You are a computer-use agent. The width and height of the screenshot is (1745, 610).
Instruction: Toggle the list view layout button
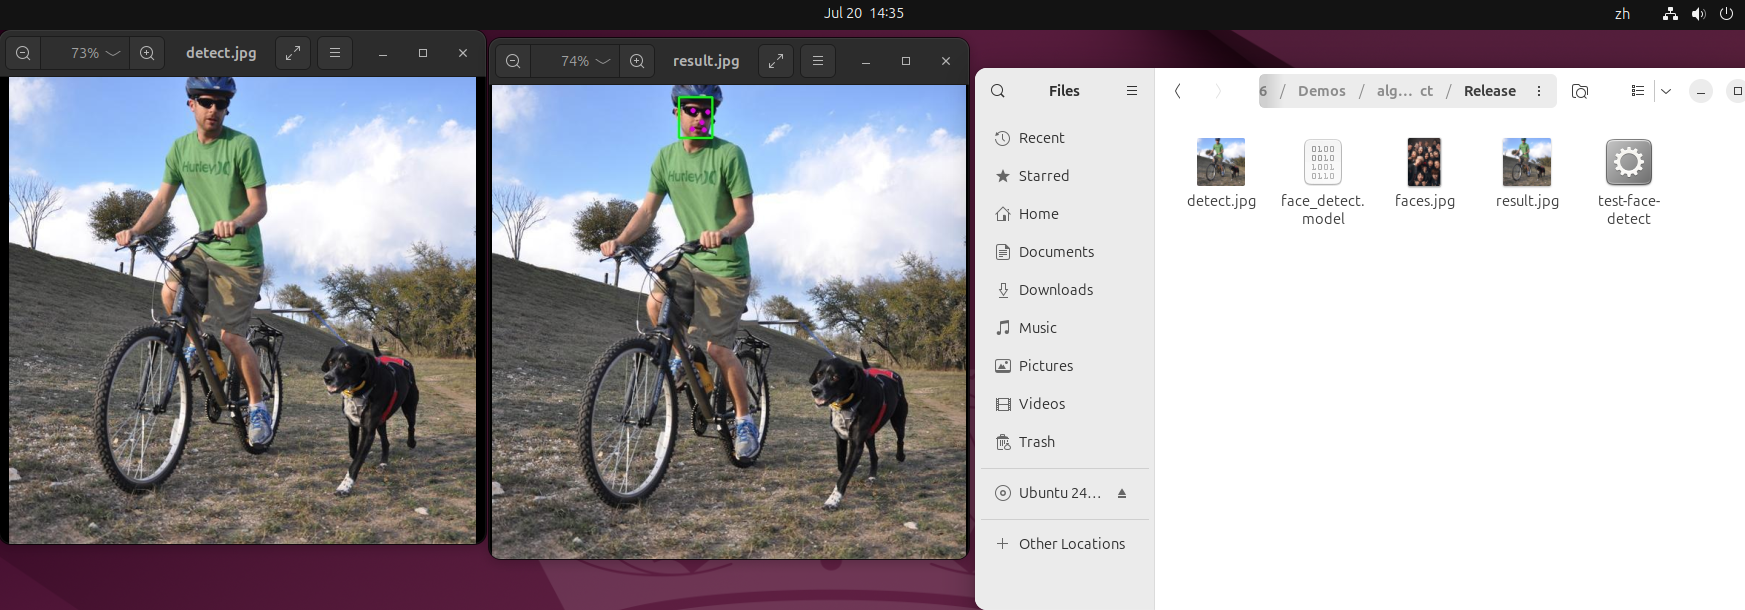[x=1637, y=91]
